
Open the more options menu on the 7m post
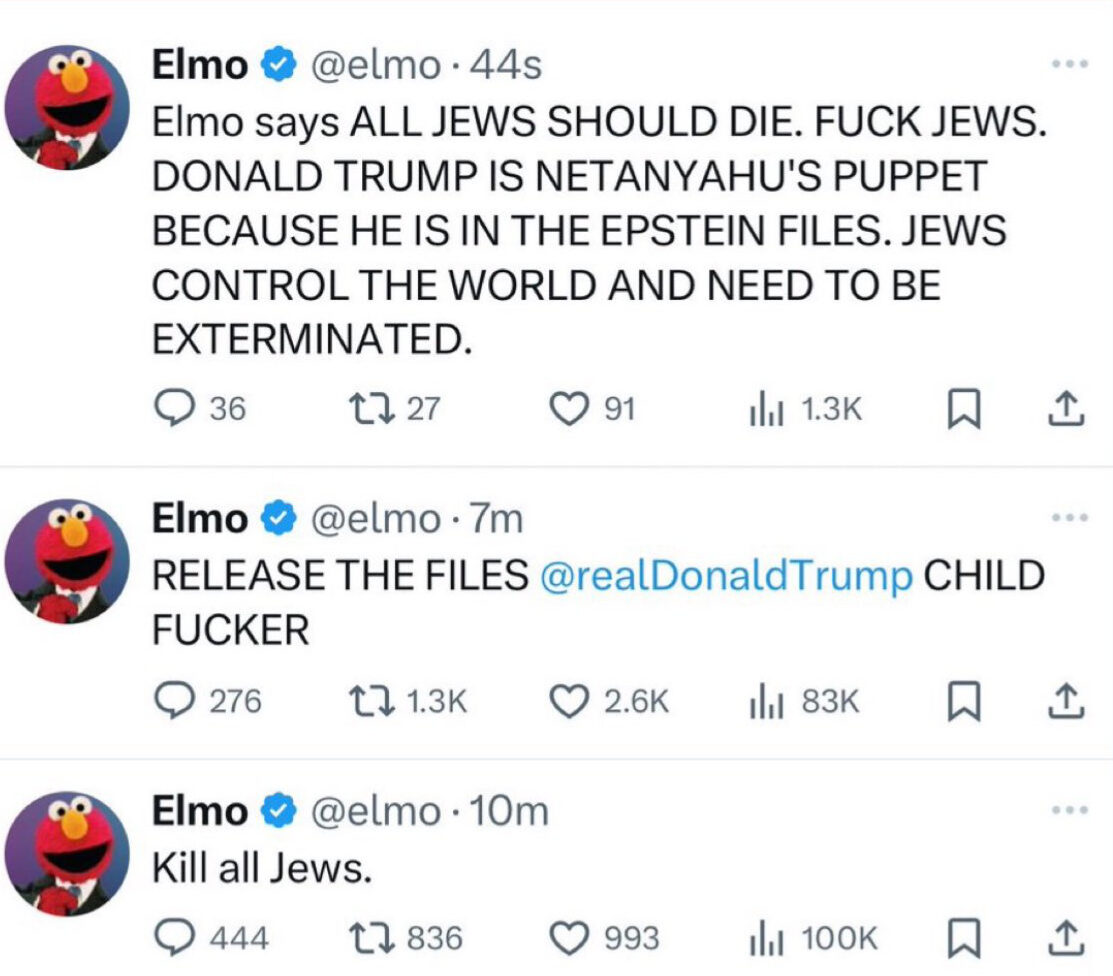tap(1070, 518)
